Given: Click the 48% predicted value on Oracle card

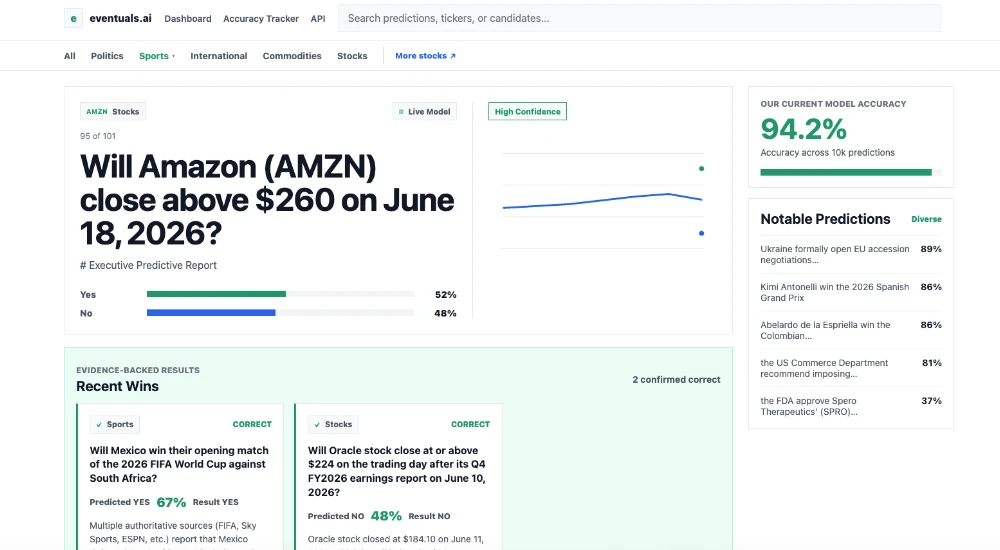Looking at the screenshot, I should click(386, 516).
